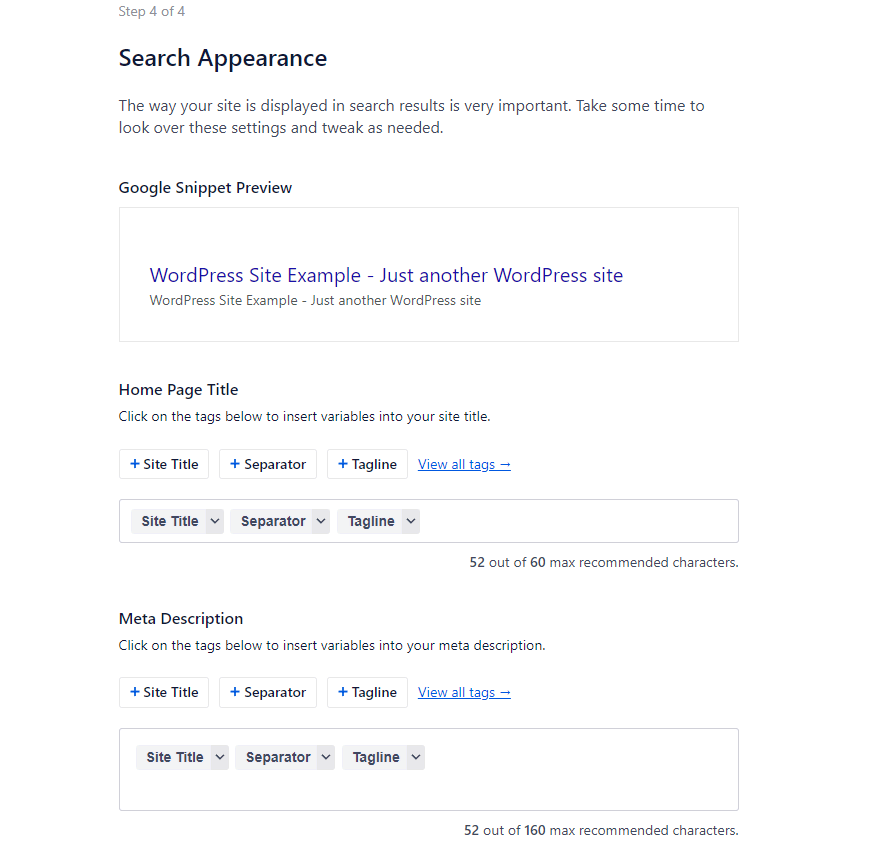
Task: Expand Separator chevron in Home Page Title field
Action: pyautogui.click(x=320, y=521)
